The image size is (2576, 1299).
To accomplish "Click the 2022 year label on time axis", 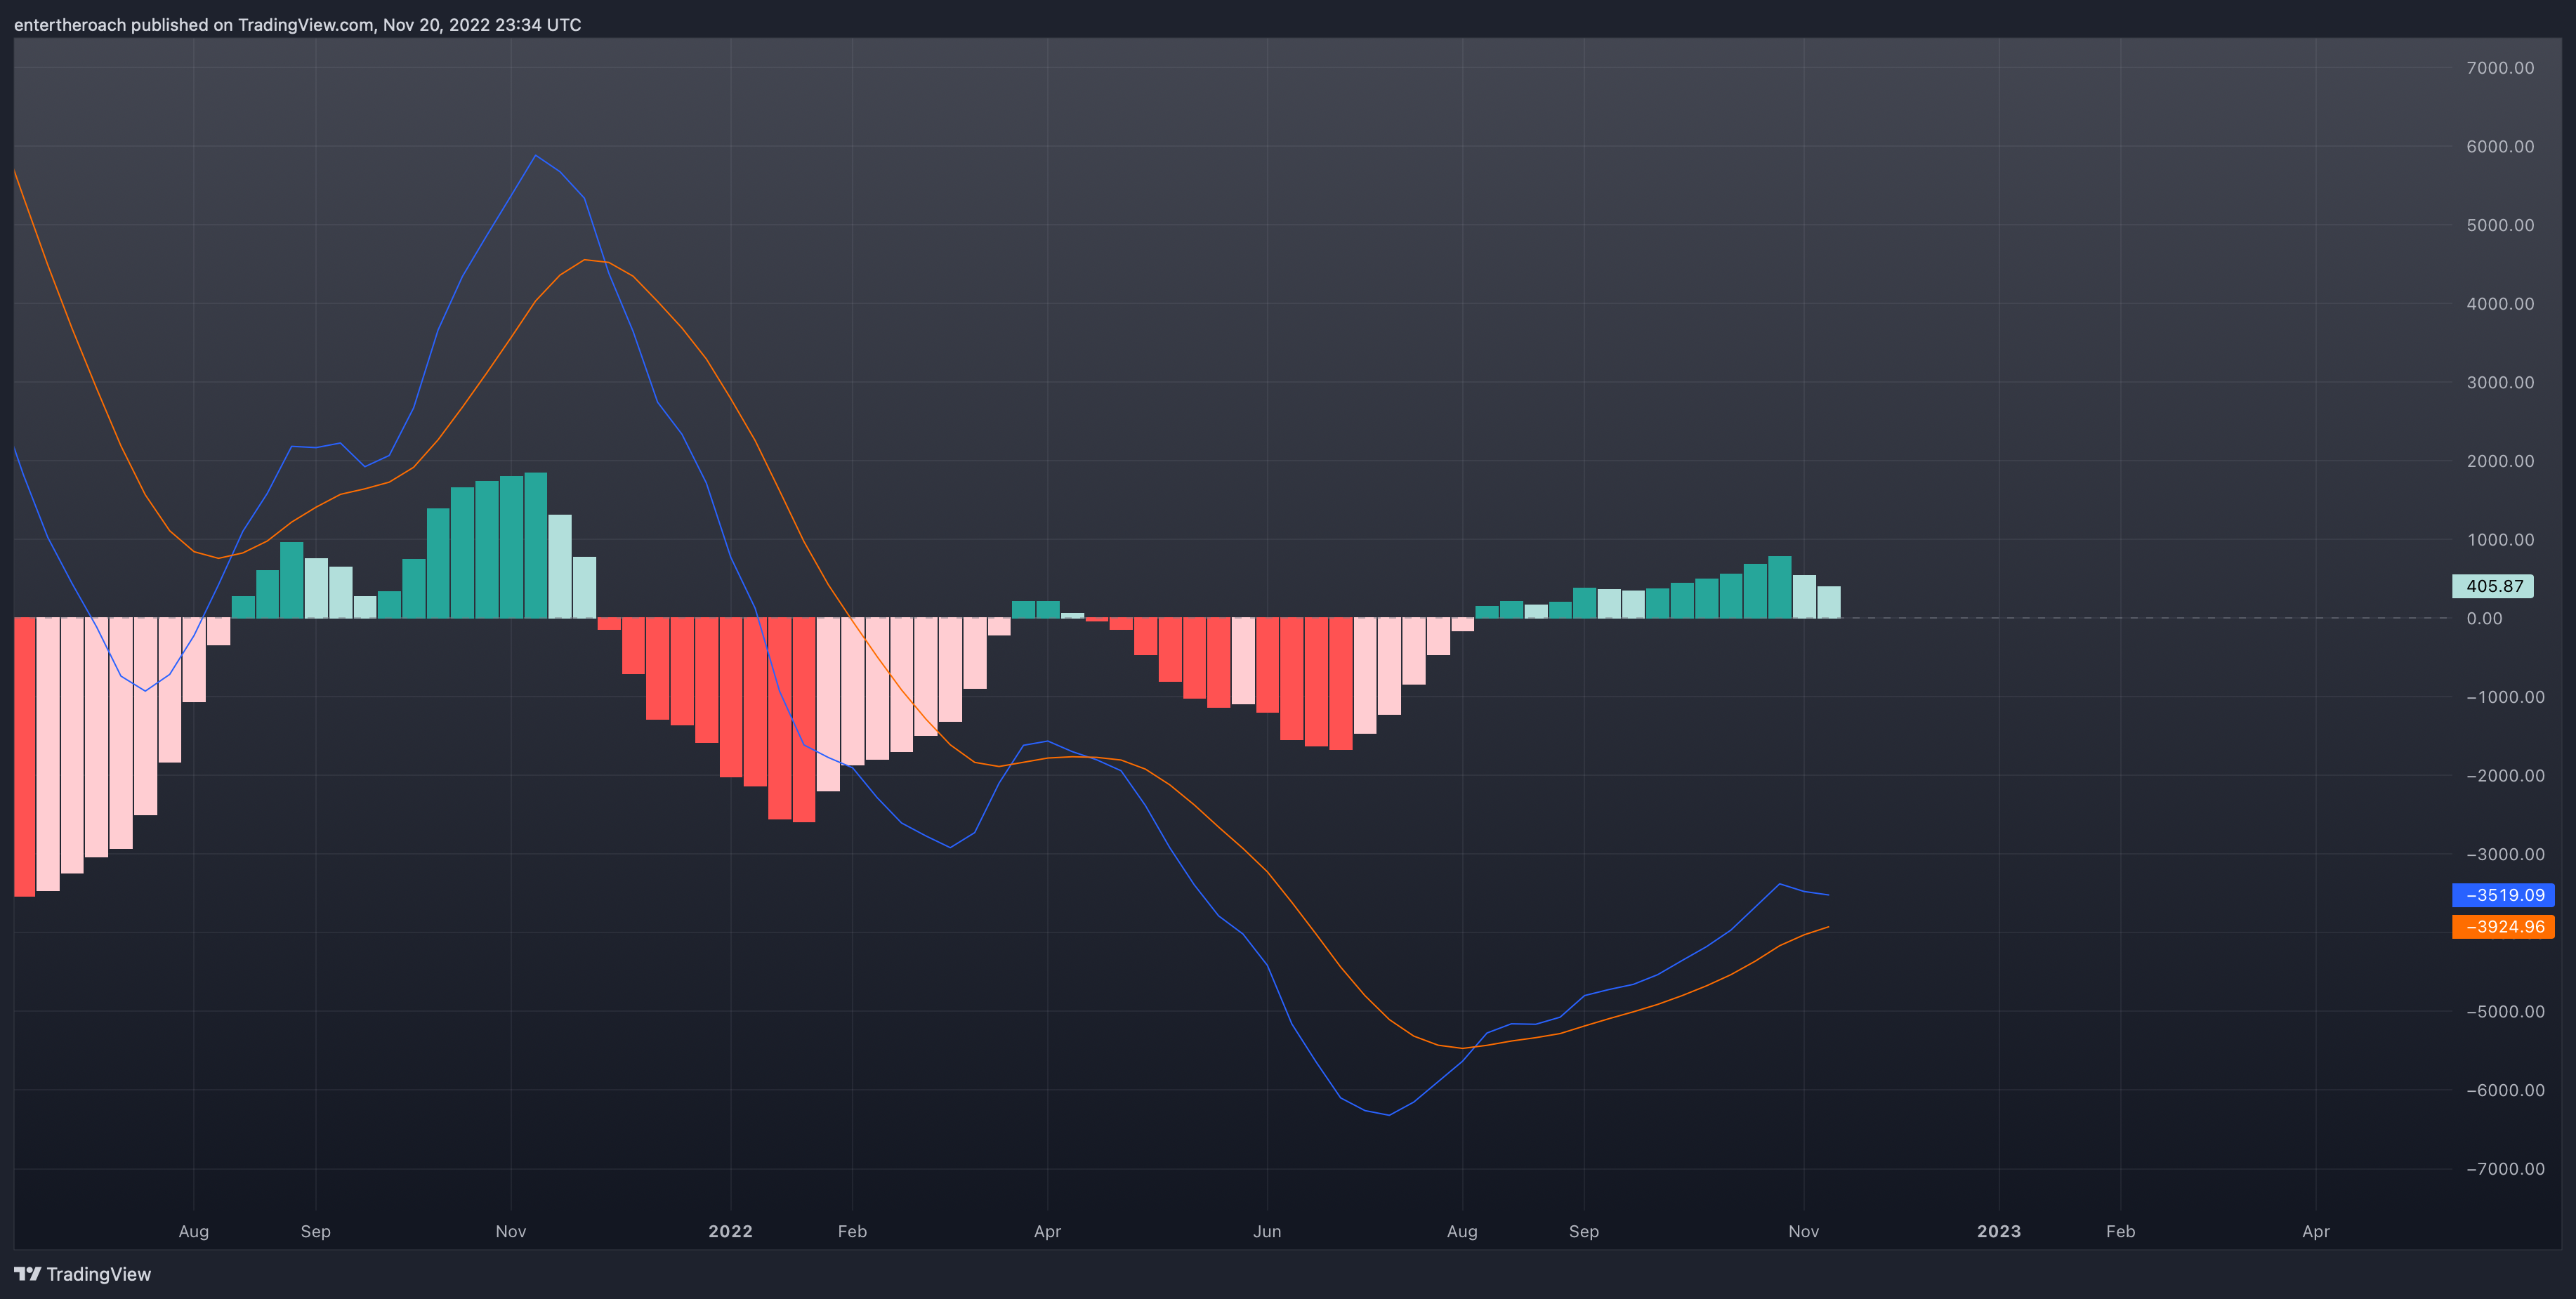I will (730, 1231).
